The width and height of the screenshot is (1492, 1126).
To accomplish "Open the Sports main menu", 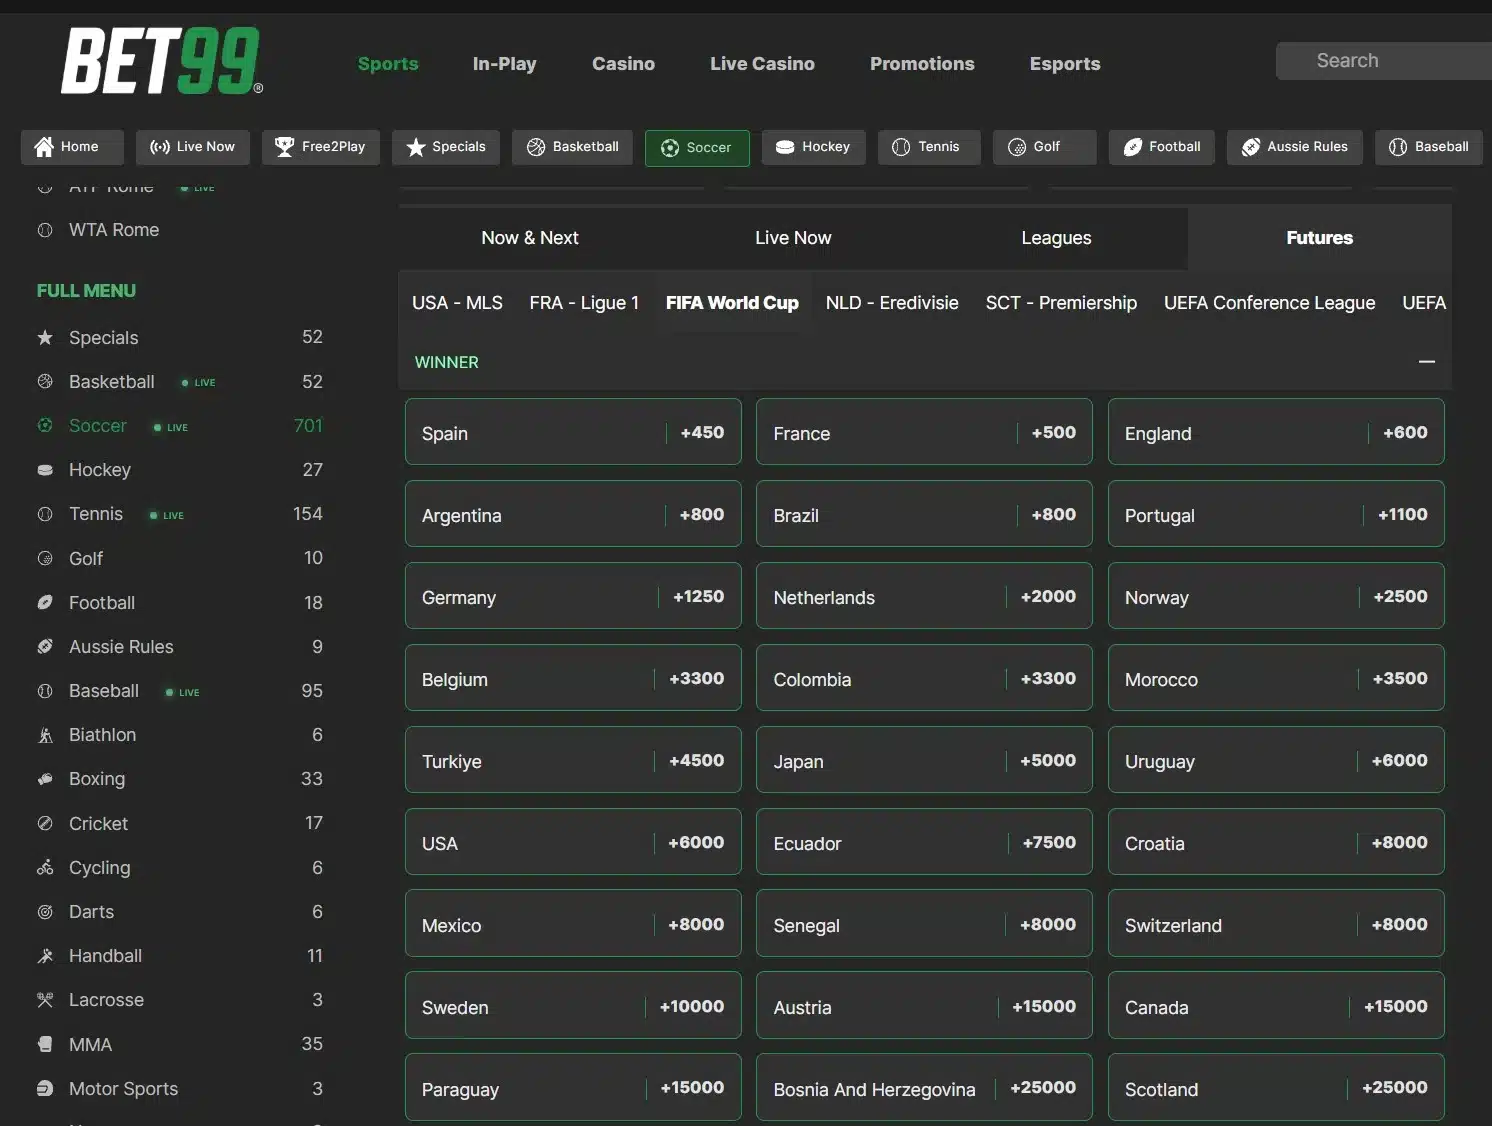I will pyautogui.click(x=388, y=63).
